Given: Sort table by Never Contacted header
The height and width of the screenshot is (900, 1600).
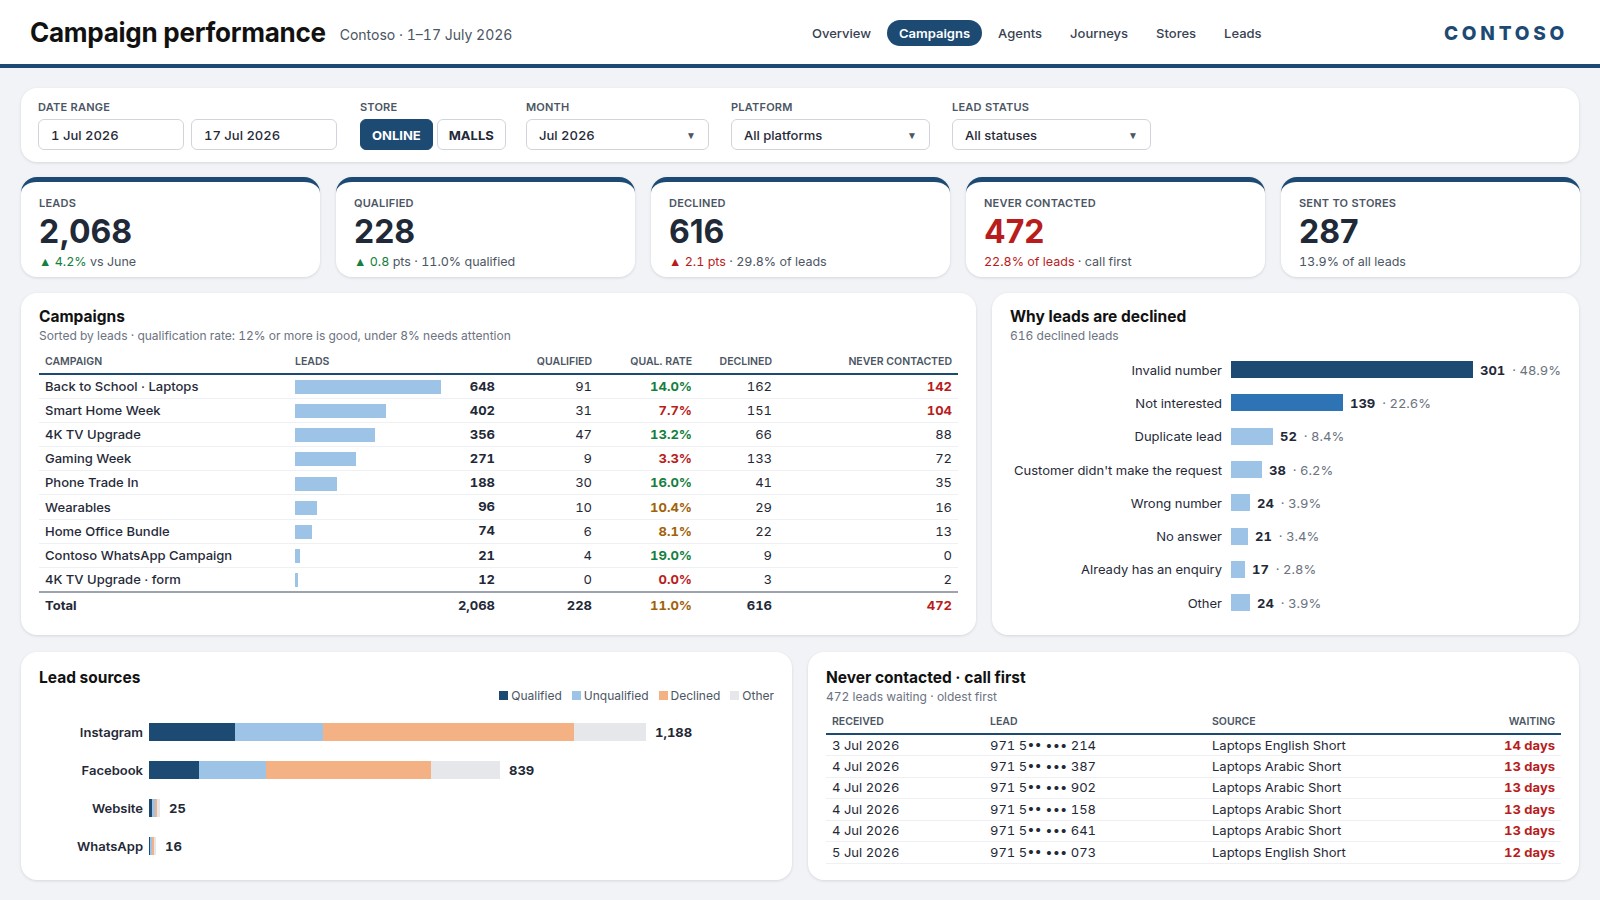Looking at the screenshot, I should click(x=900, y=361).
